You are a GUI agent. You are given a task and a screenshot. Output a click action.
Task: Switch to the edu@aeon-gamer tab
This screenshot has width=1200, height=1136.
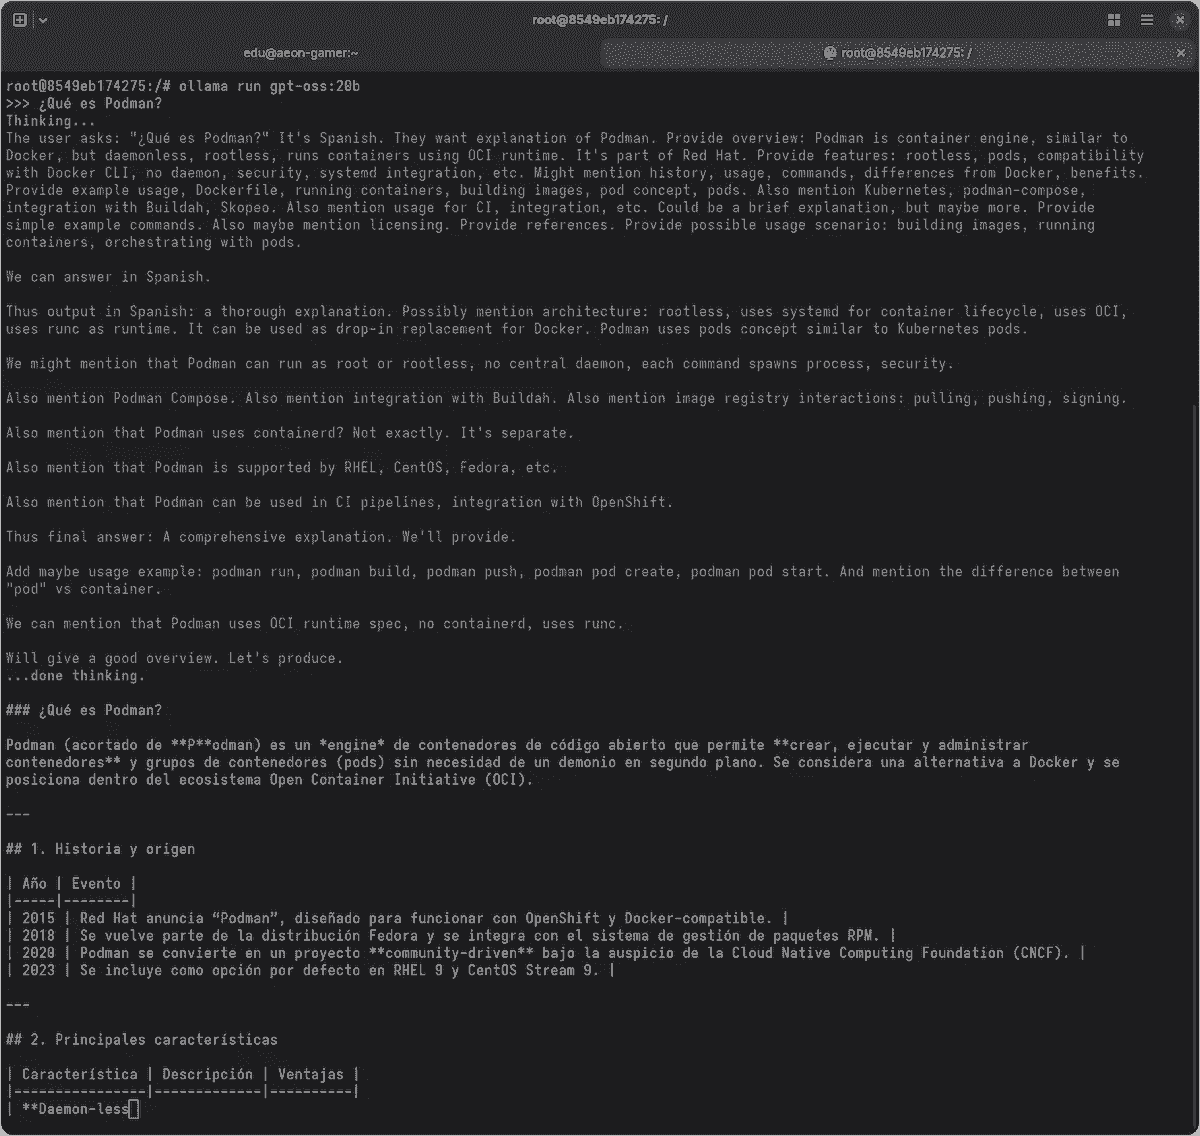tap(300, 53)
